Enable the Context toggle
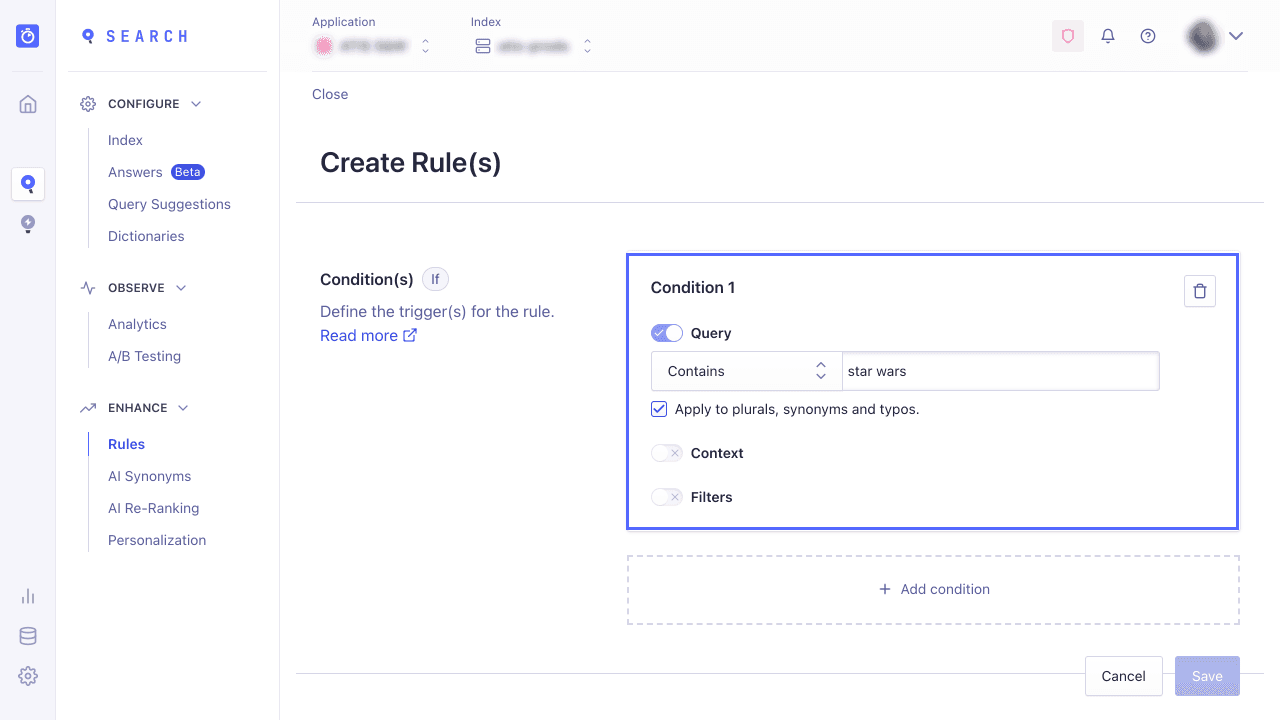This screenshot has width=1280, height=720. click(x=667, y=453)
